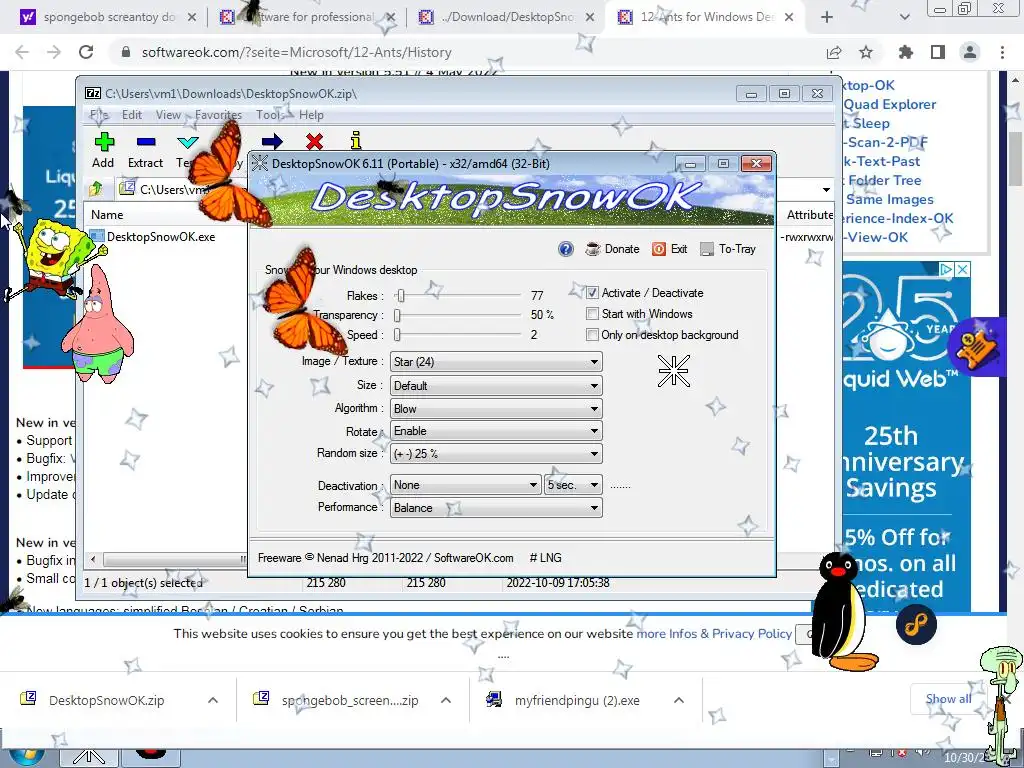Click the snowflake preview image in DesktopSnowOK
The width and height of the screenshot is (1024, 768).
click(x=673, y=371)
